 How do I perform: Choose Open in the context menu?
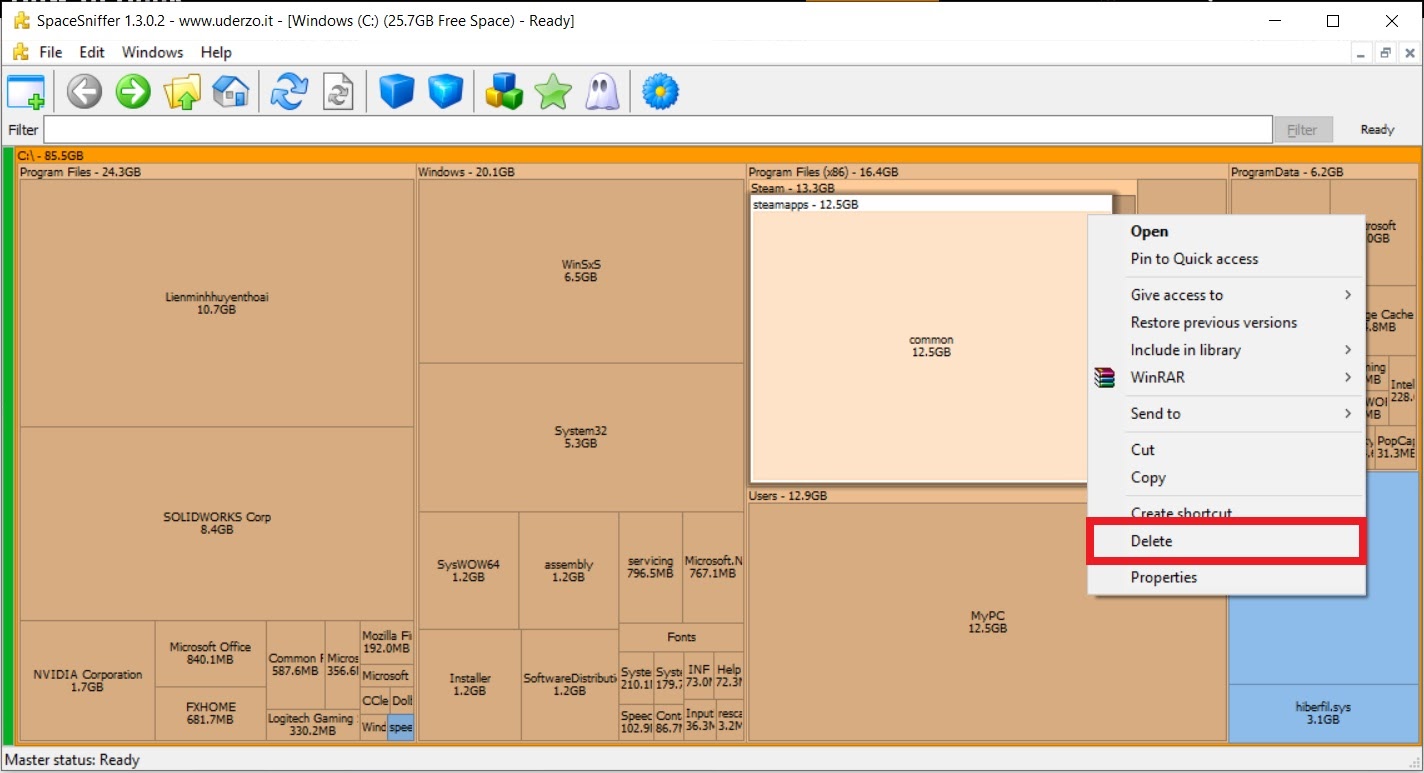pos(1227,231)
